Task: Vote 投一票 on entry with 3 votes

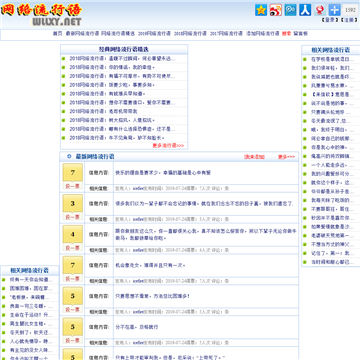Action: pos(73,217)
